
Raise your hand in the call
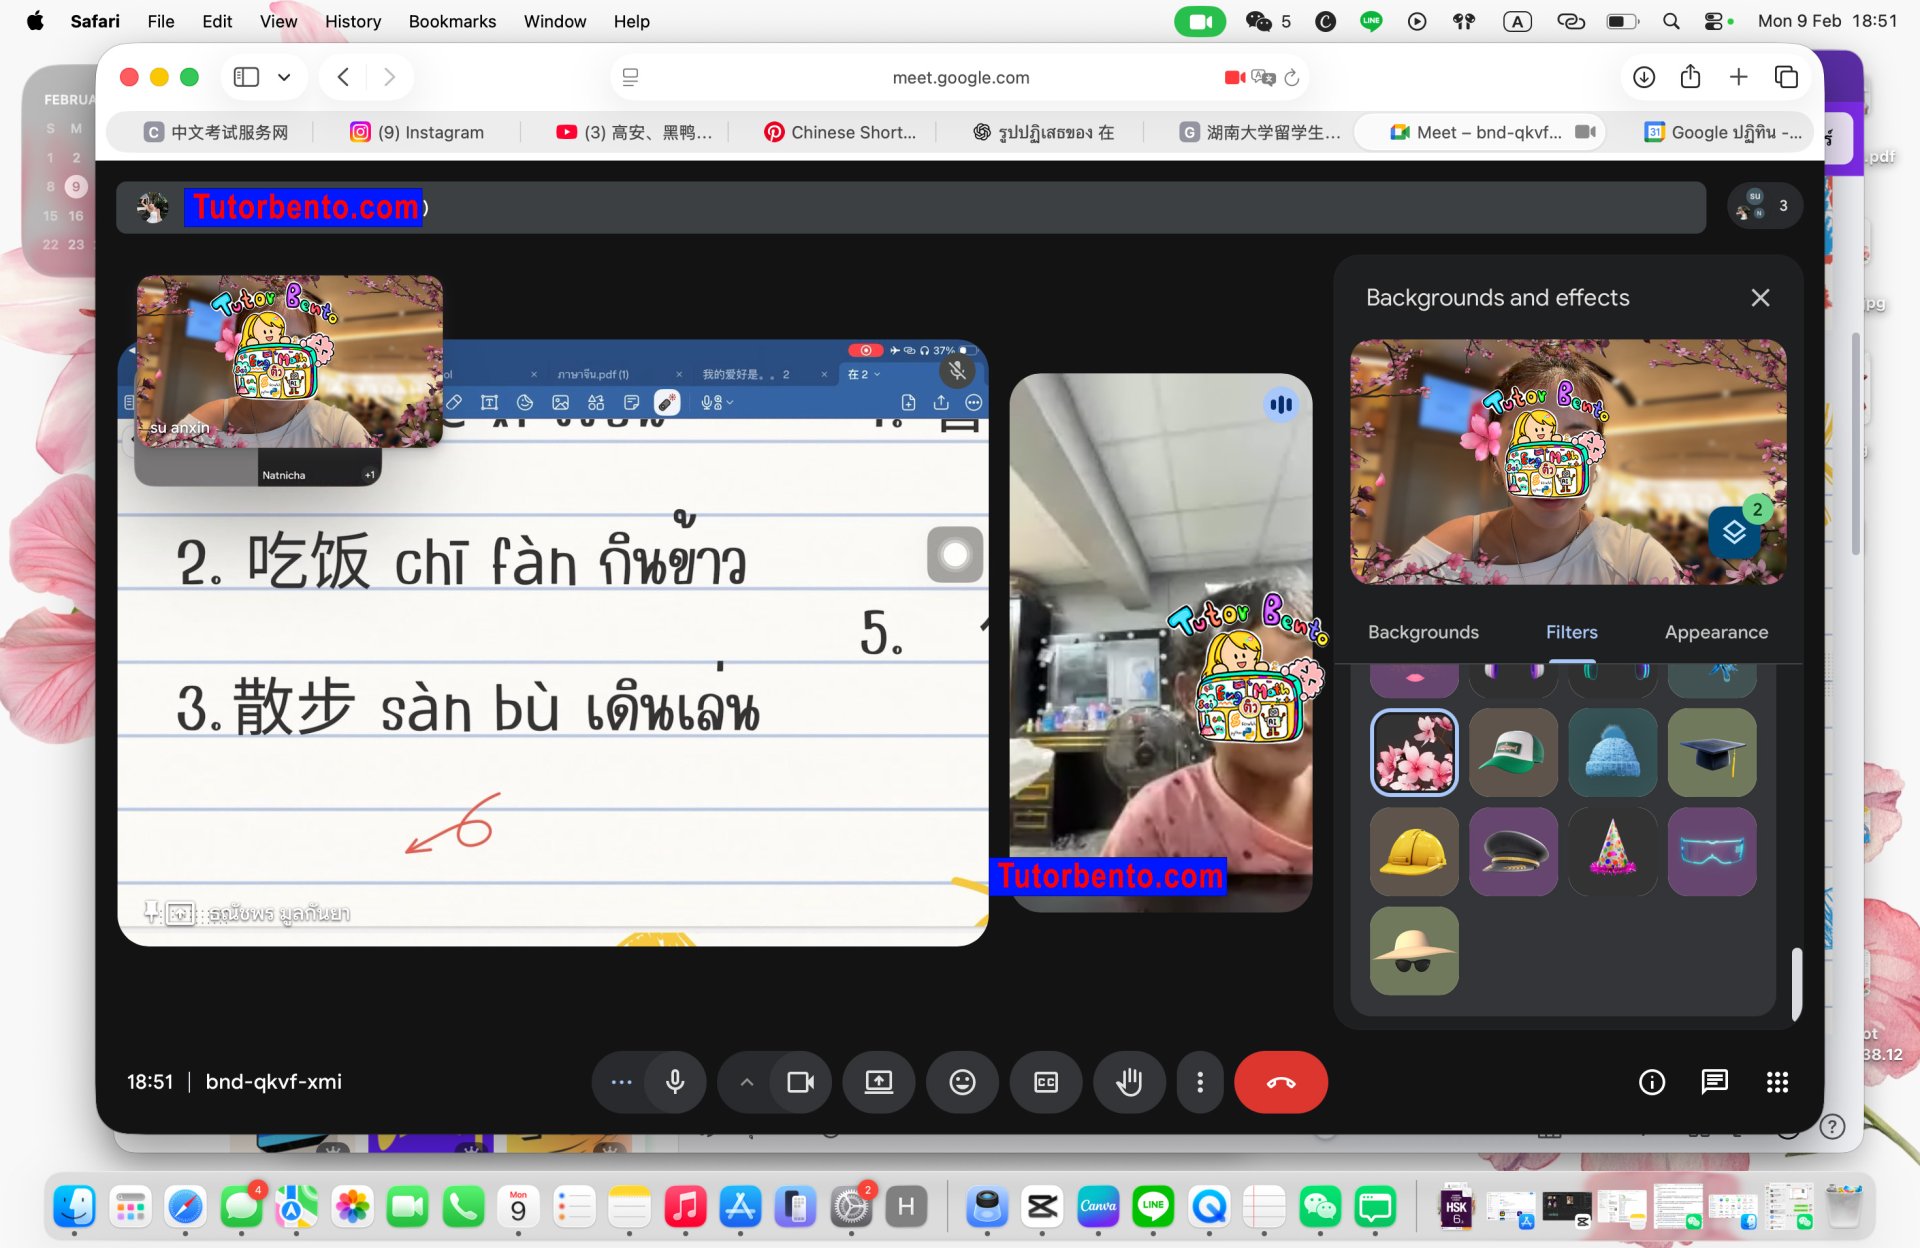[1129, 1082]
